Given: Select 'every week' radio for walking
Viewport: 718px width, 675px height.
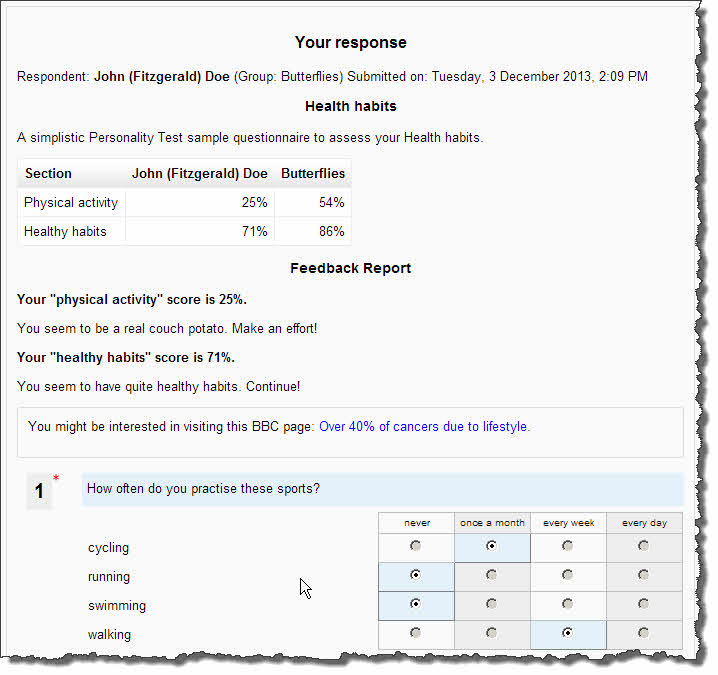Looking at the screenshot, I should coord(567,633).
